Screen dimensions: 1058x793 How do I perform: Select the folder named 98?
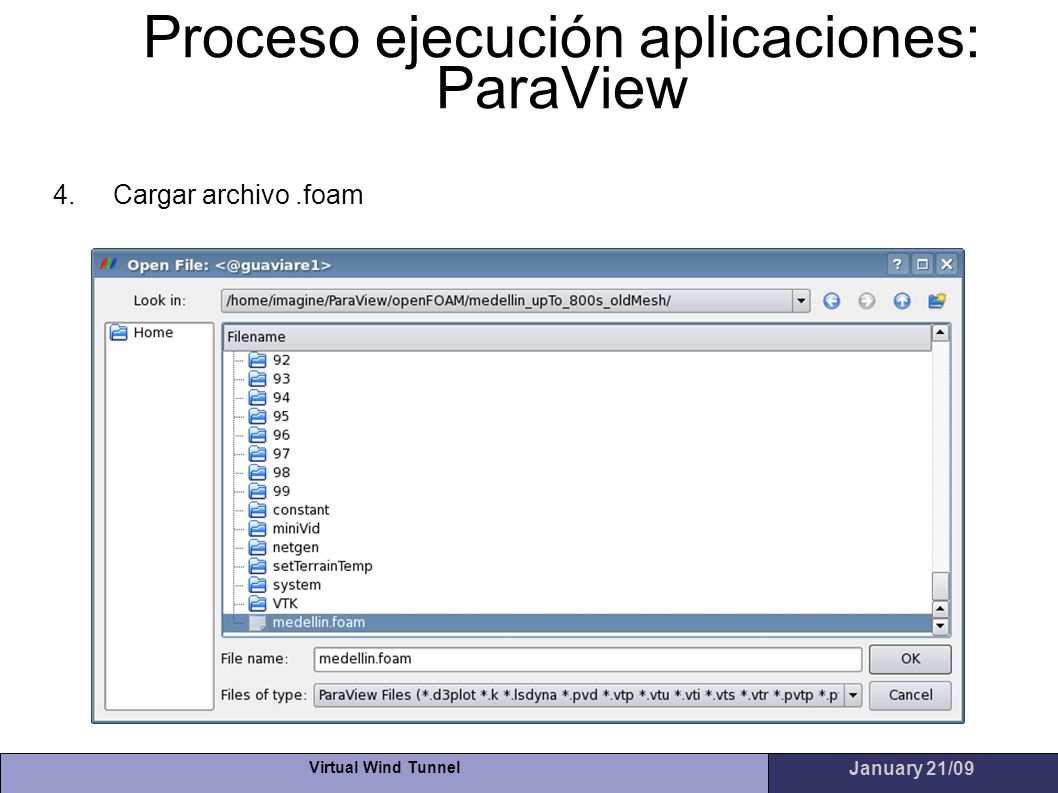click(x=281, y=473)
